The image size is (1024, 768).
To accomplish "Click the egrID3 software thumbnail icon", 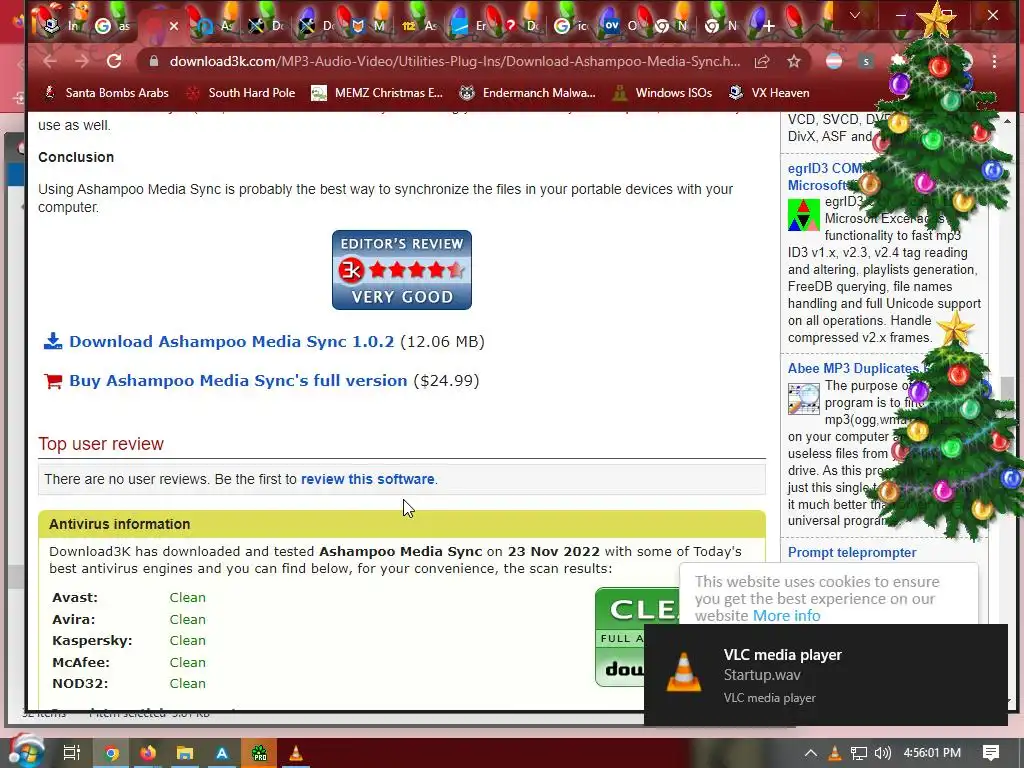I will click(x=803, y=215).
